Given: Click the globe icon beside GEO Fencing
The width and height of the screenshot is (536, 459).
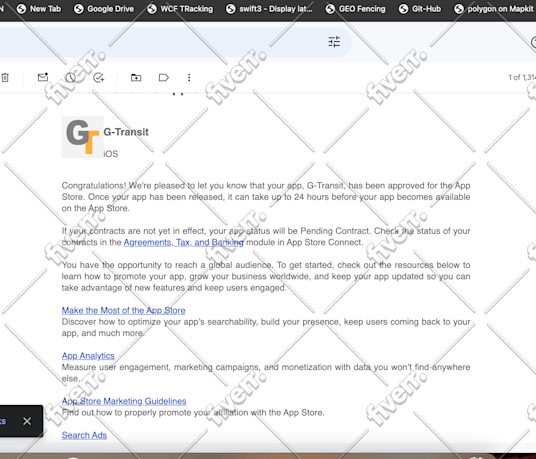Looking at the screenshot, I should tap(330, 9).
